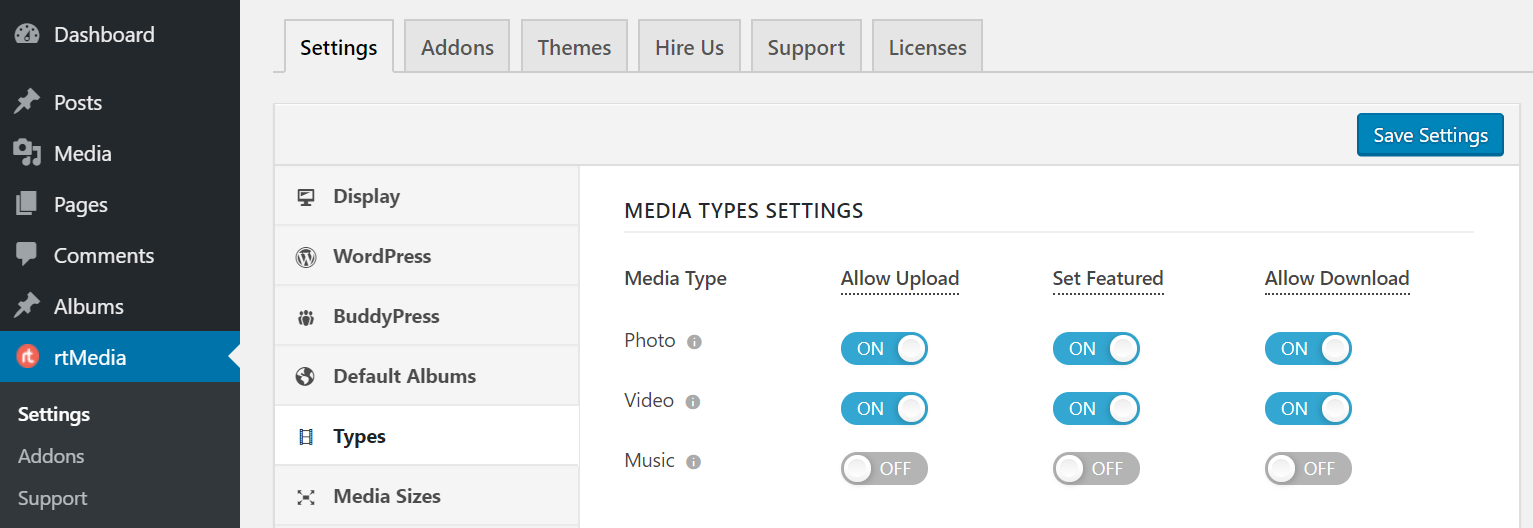Click the info icon next to Photo

pos(695,342)
